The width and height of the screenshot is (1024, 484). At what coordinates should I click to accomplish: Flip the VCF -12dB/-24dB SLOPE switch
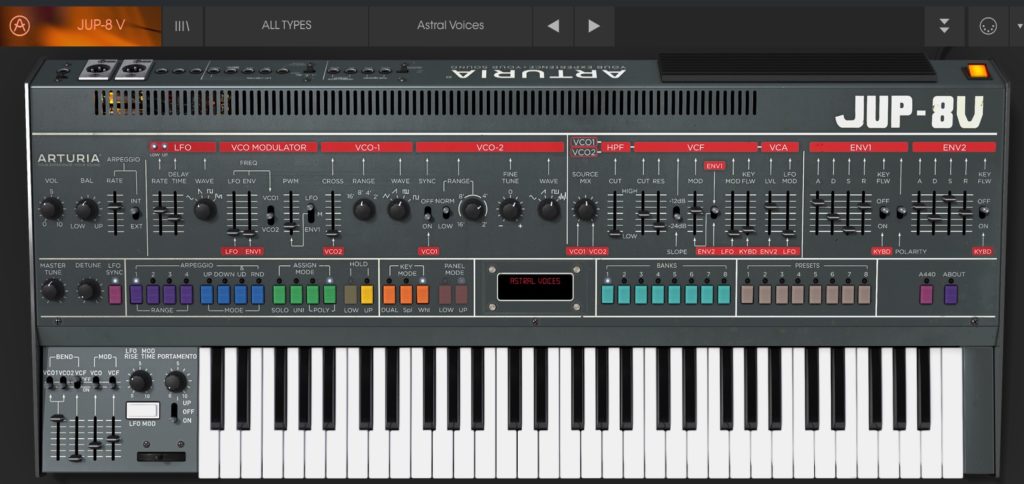click(x=676, y=213)
